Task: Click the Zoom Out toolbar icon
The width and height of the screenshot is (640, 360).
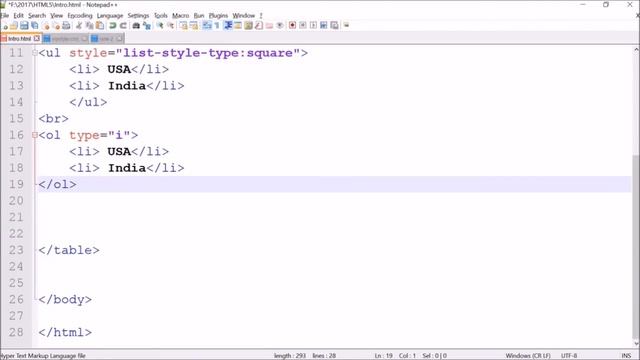Action: tap(171, 26)
